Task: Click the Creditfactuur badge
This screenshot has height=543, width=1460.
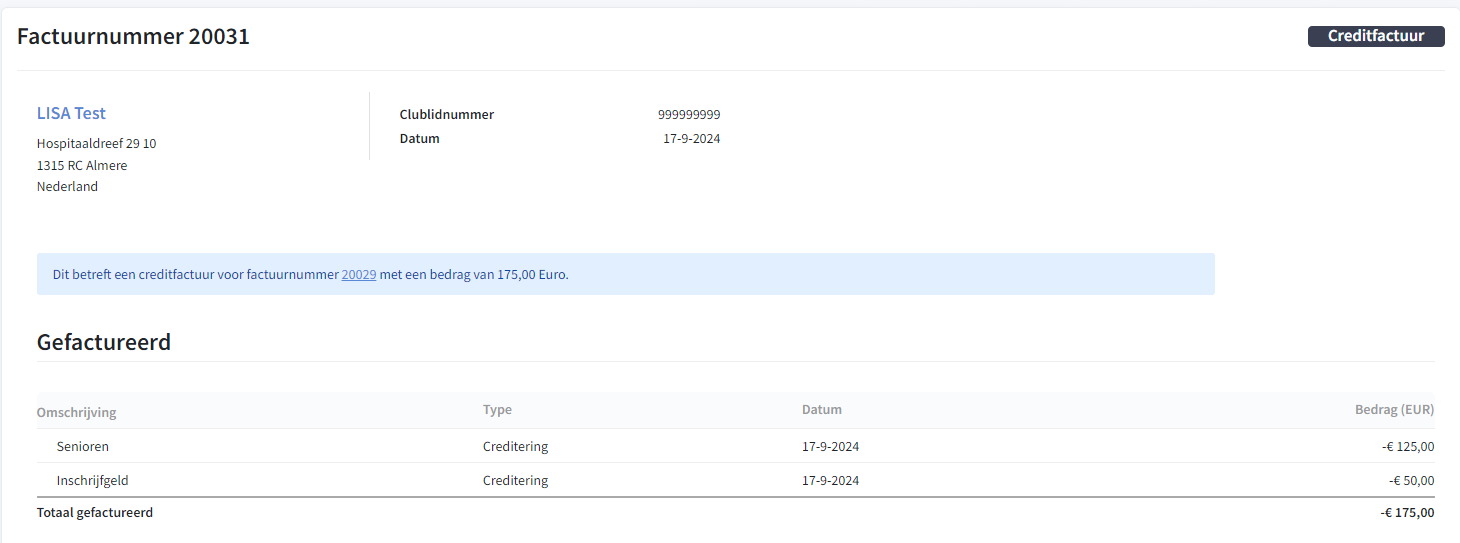Action: tap(1376, 36)
